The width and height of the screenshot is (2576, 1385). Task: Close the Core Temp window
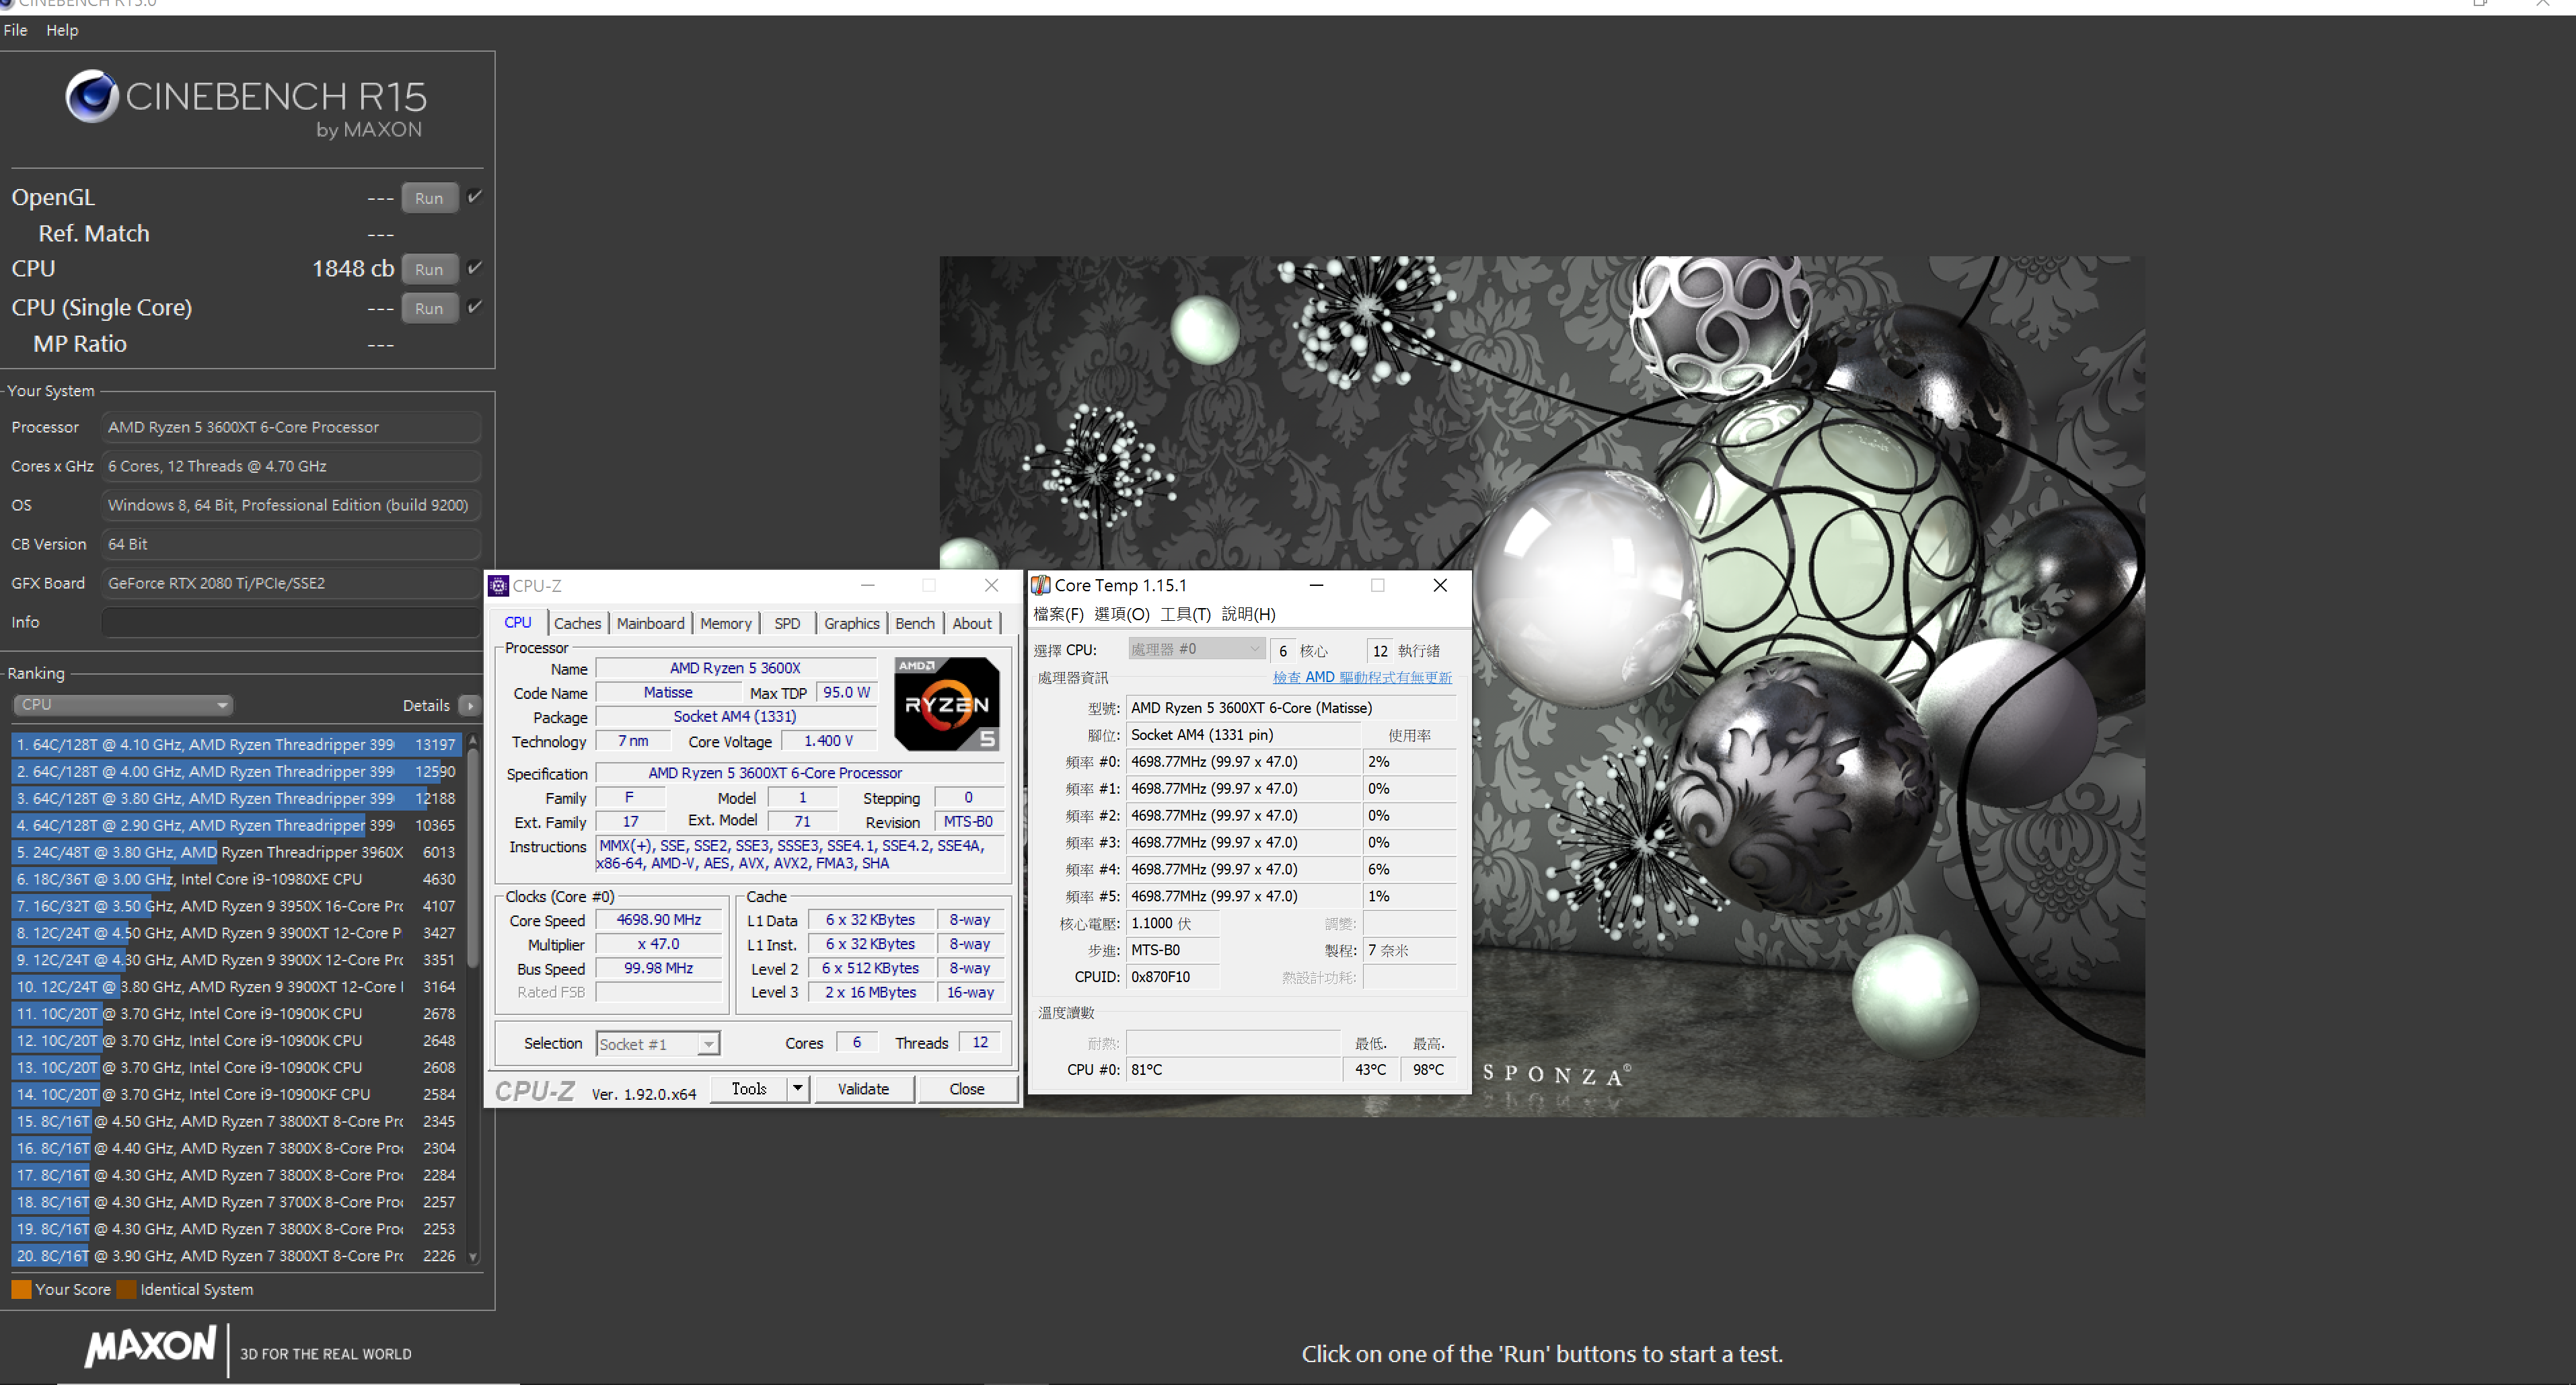pos(1440,586)
